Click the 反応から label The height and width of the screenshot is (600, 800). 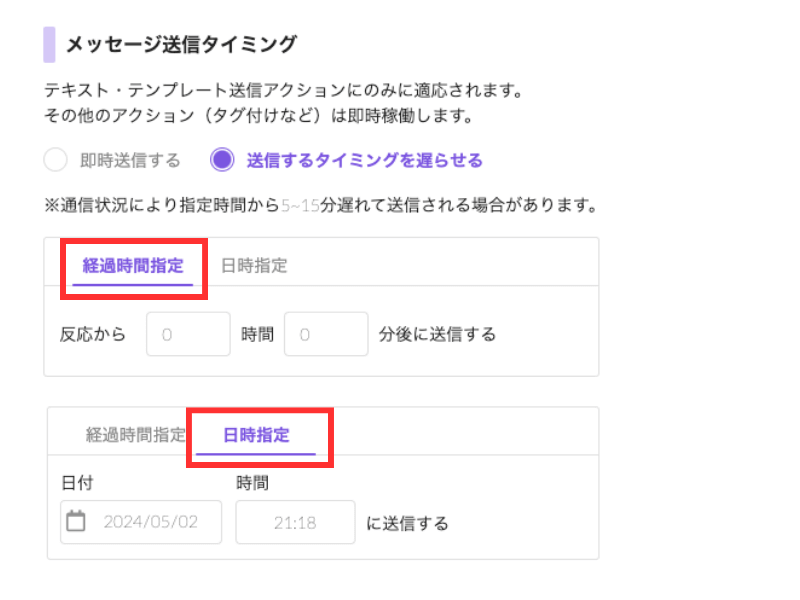point(93,334)
